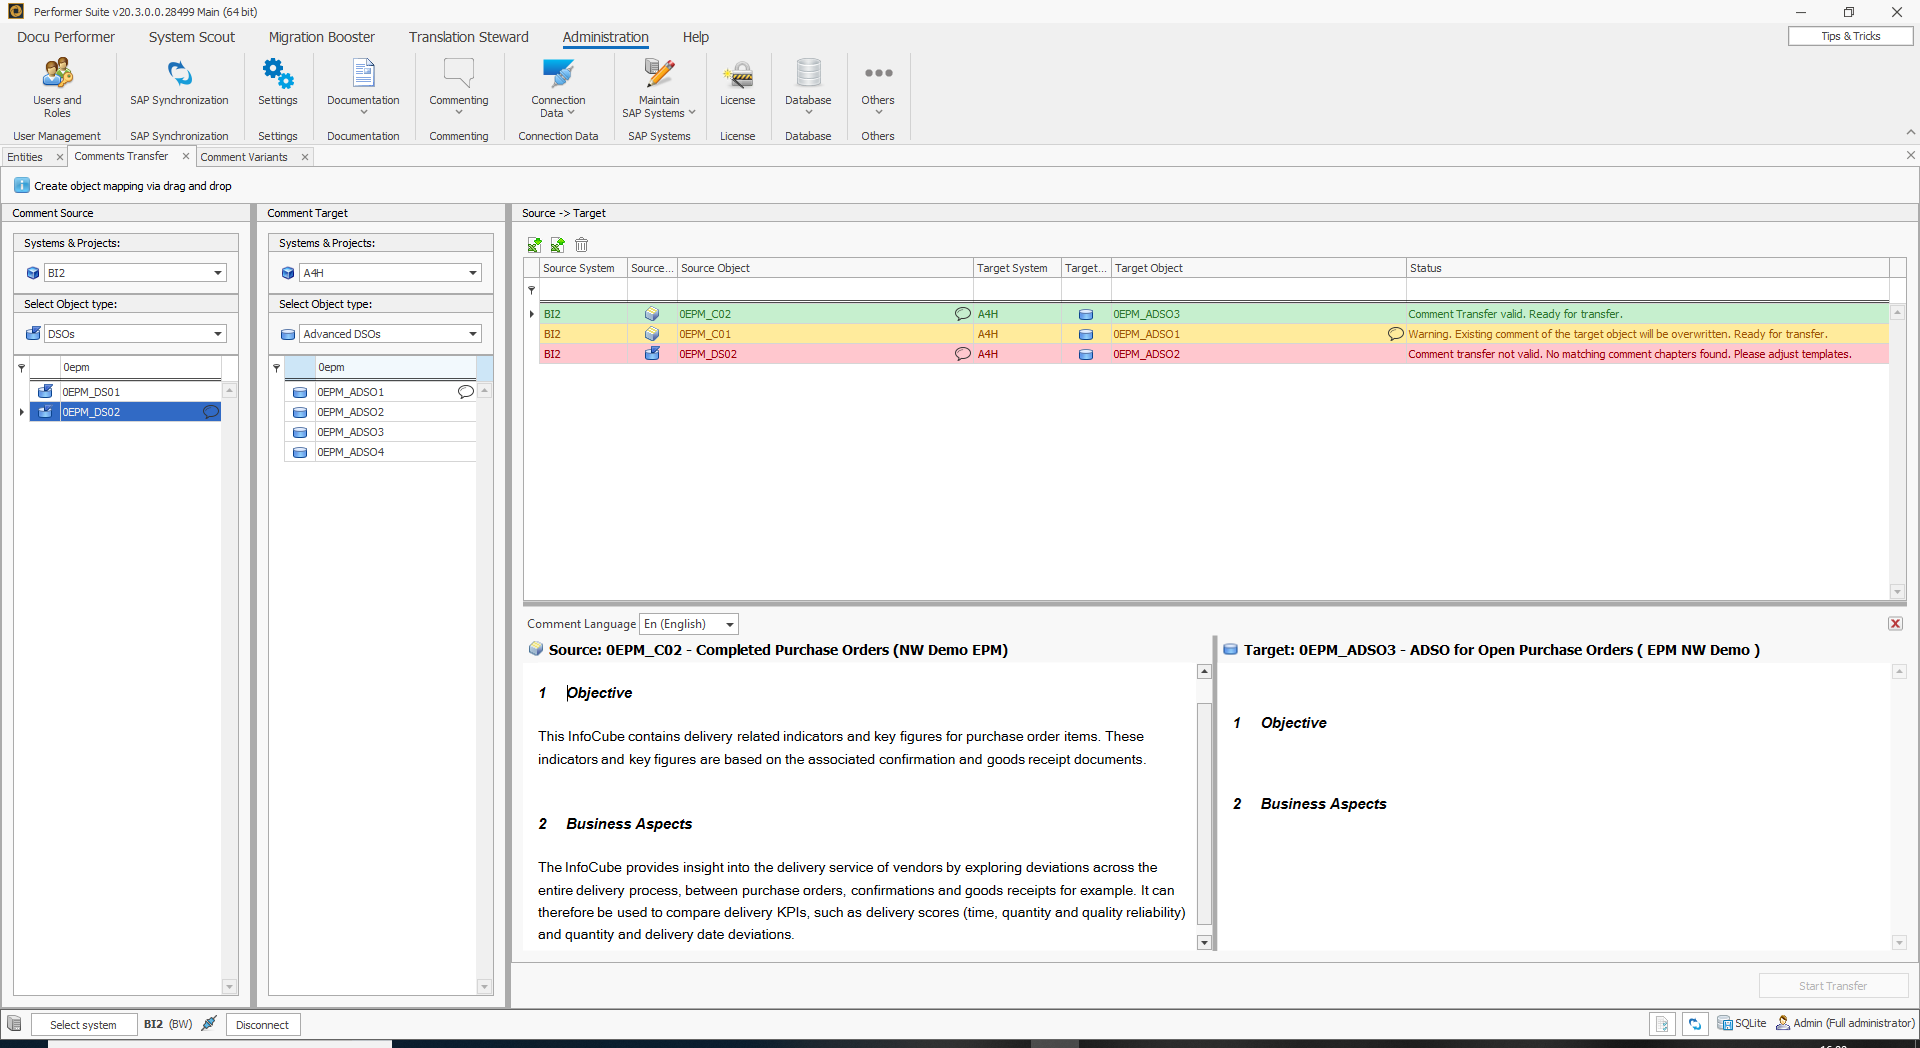This screenshot has height=1048, width=1920.
Task: Delete the selected mapping via trash icon
Action: pos(581,245)
